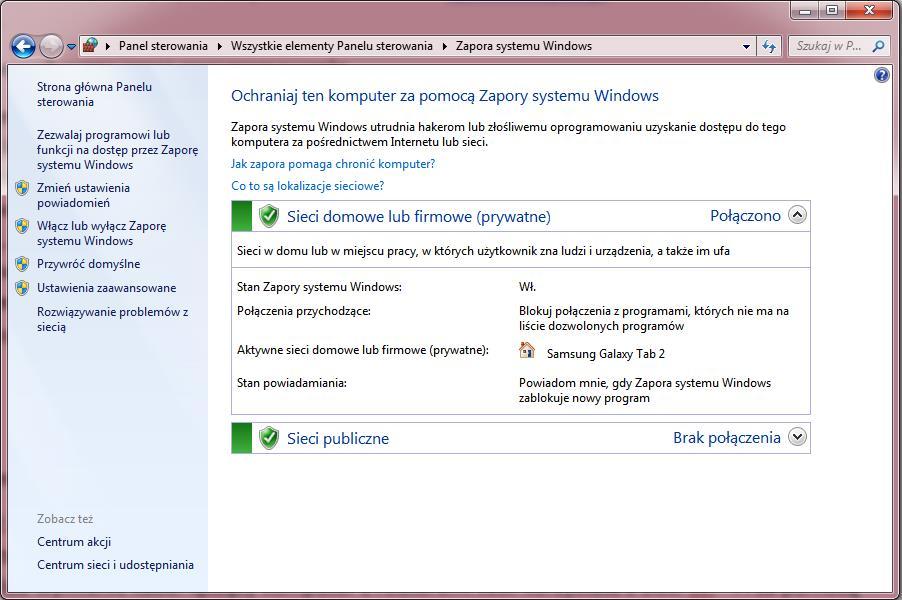Click Stan Zapory systemu Windows label
Screen dimensions: 902x600
coord(319,286)
